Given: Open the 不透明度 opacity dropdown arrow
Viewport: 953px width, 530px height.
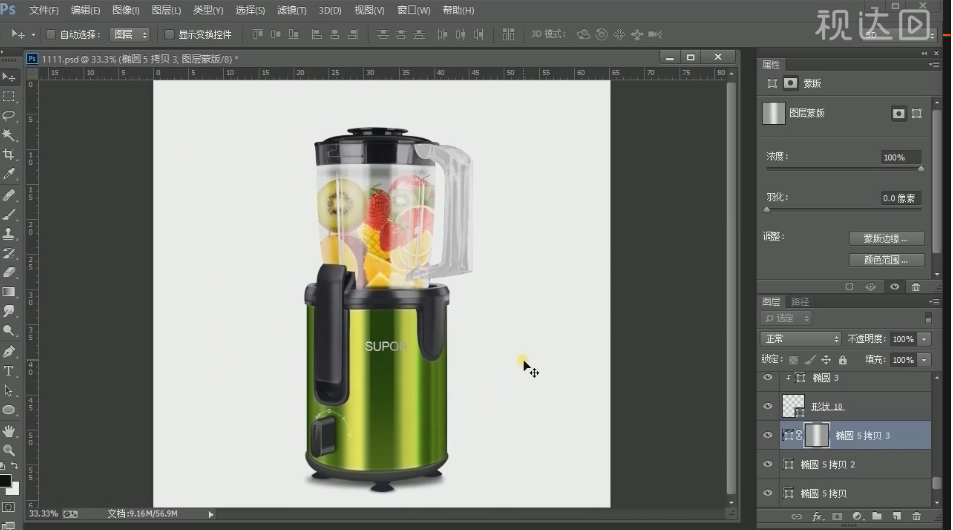Looking at the screenshot, I should [x=924, y=339].
